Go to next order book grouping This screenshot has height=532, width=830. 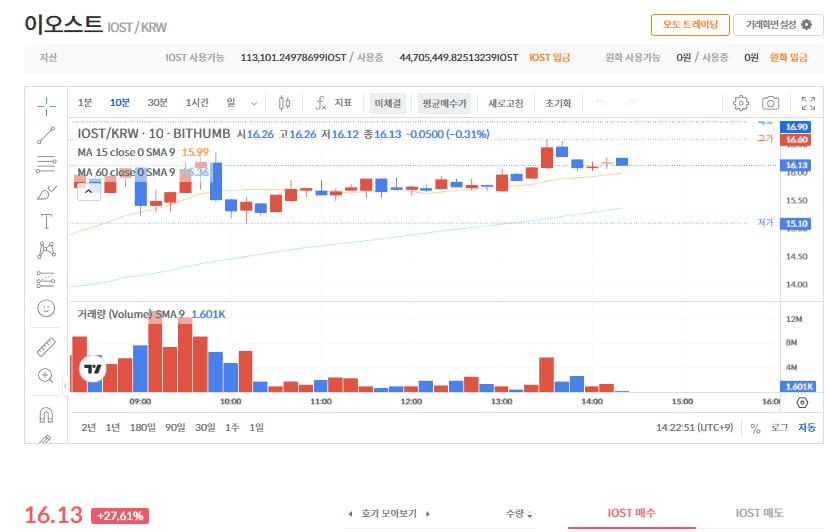click(428, 513)
